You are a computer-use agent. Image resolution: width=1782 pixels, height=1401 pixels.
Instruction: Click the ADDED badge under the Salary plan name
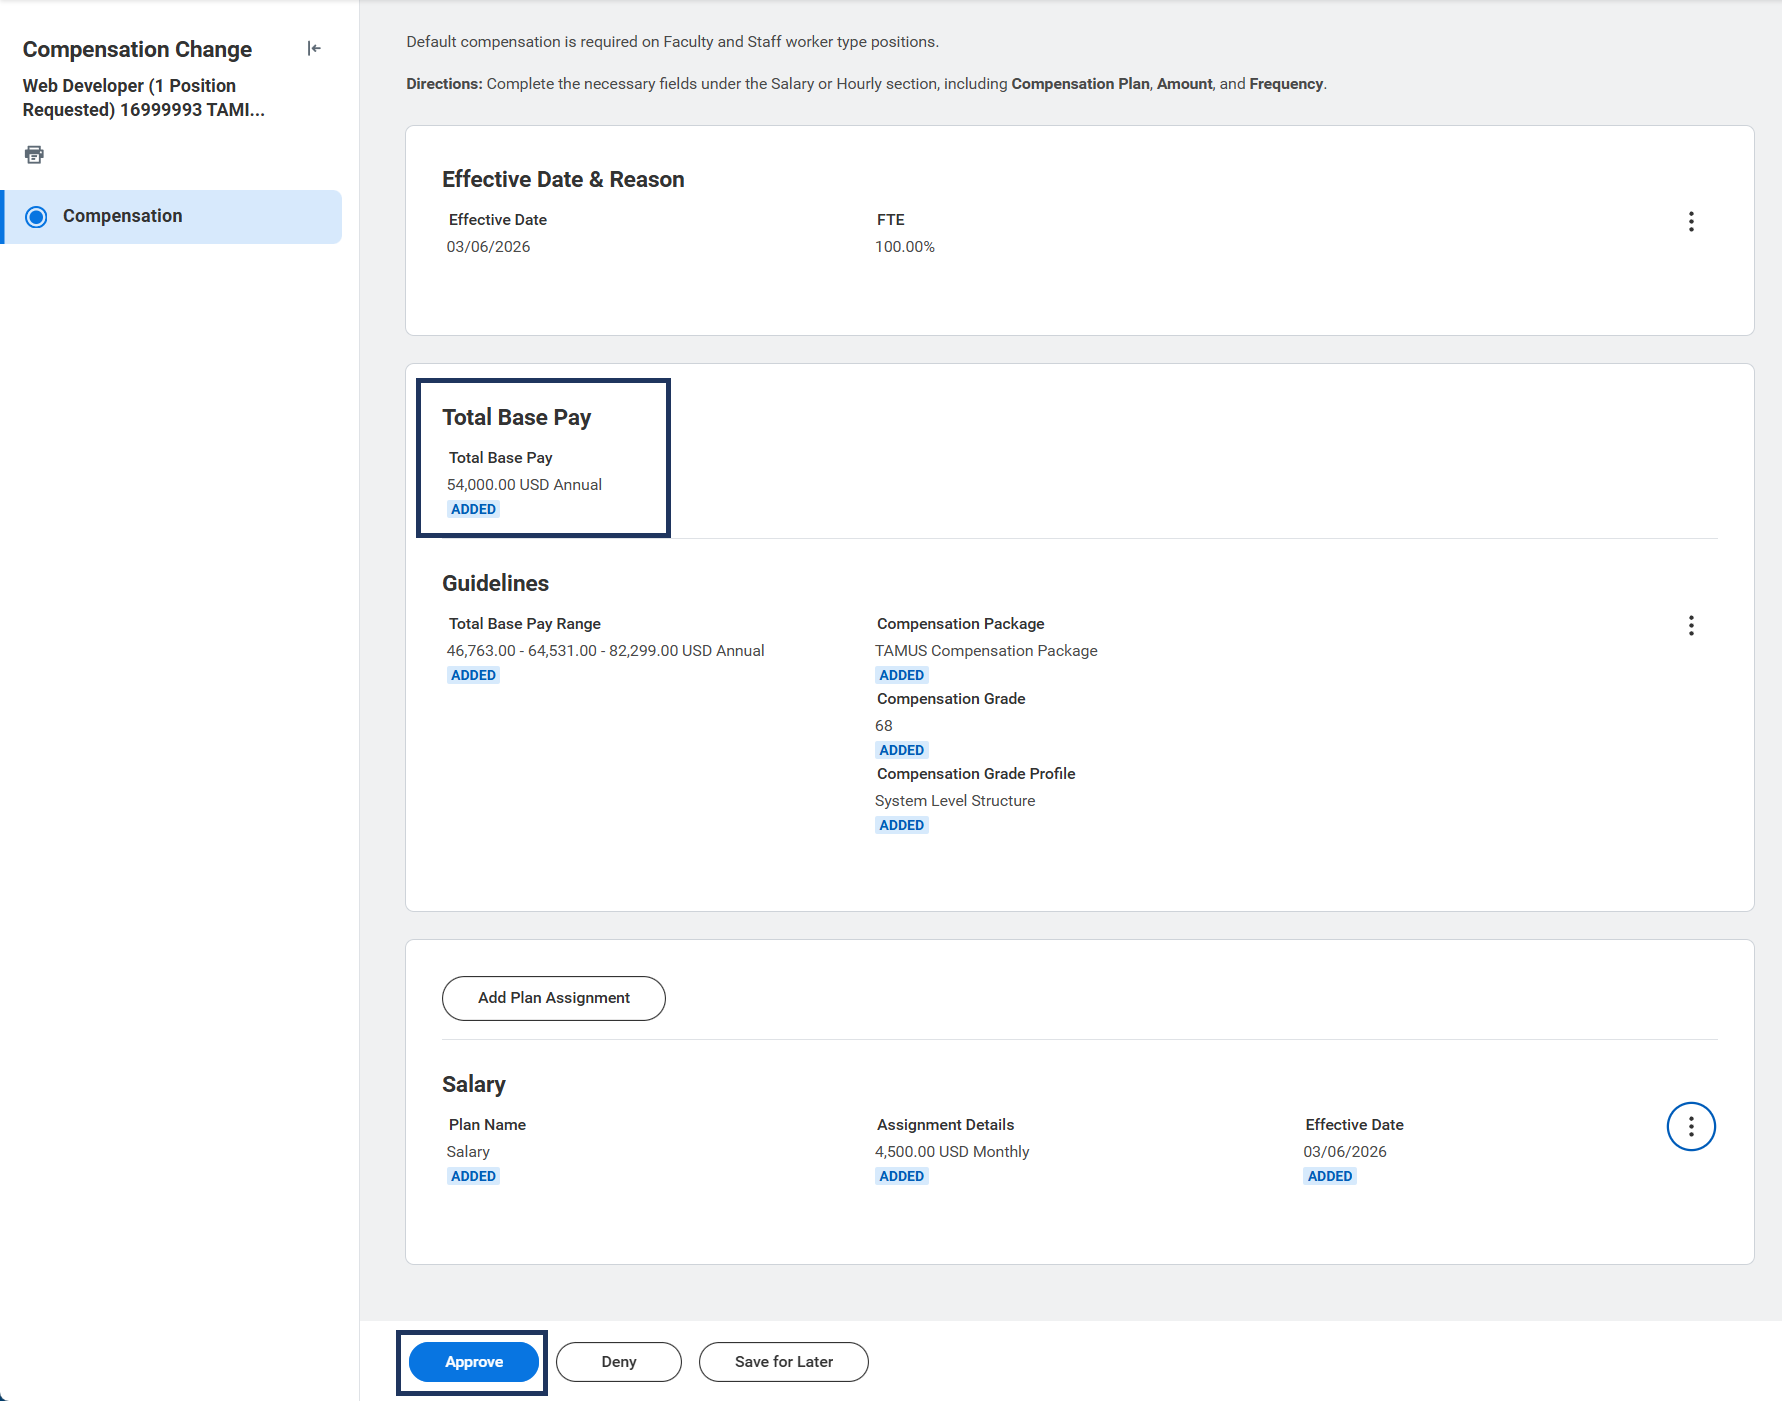473,1176
